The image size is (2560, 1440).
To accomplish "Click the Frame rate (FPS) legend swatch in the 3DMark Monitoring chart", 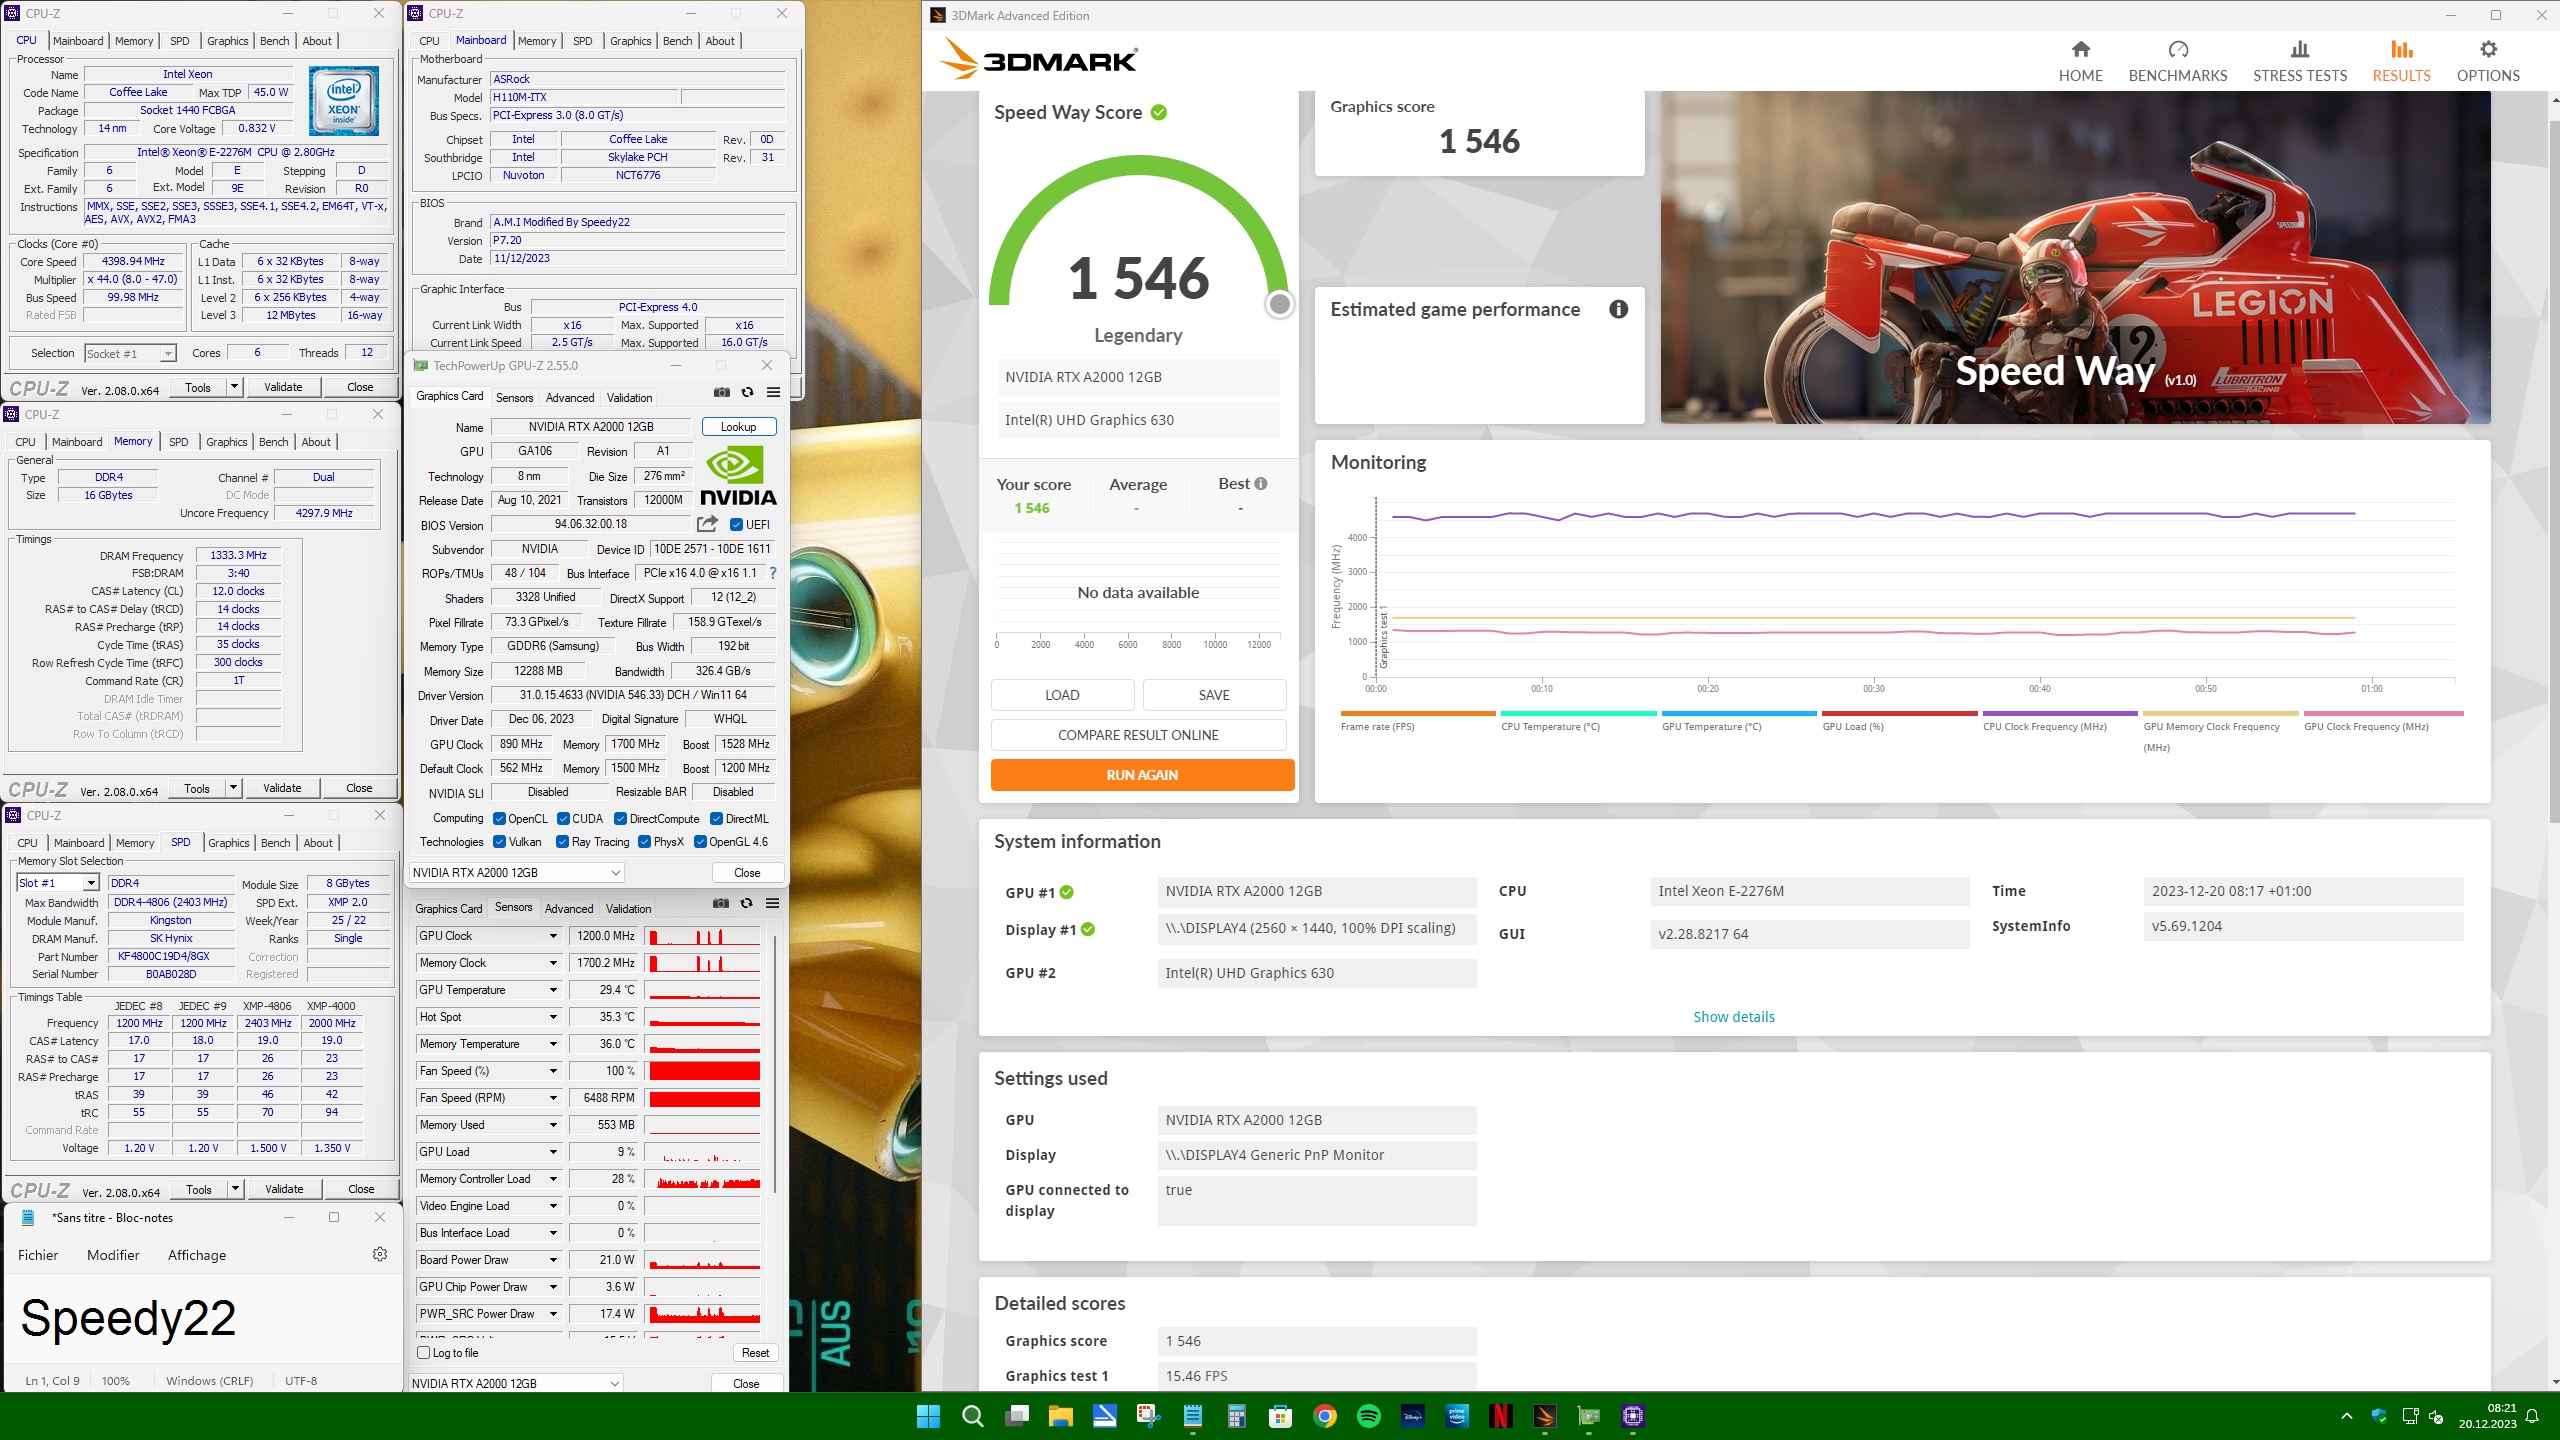I will tap(1417, 713).
